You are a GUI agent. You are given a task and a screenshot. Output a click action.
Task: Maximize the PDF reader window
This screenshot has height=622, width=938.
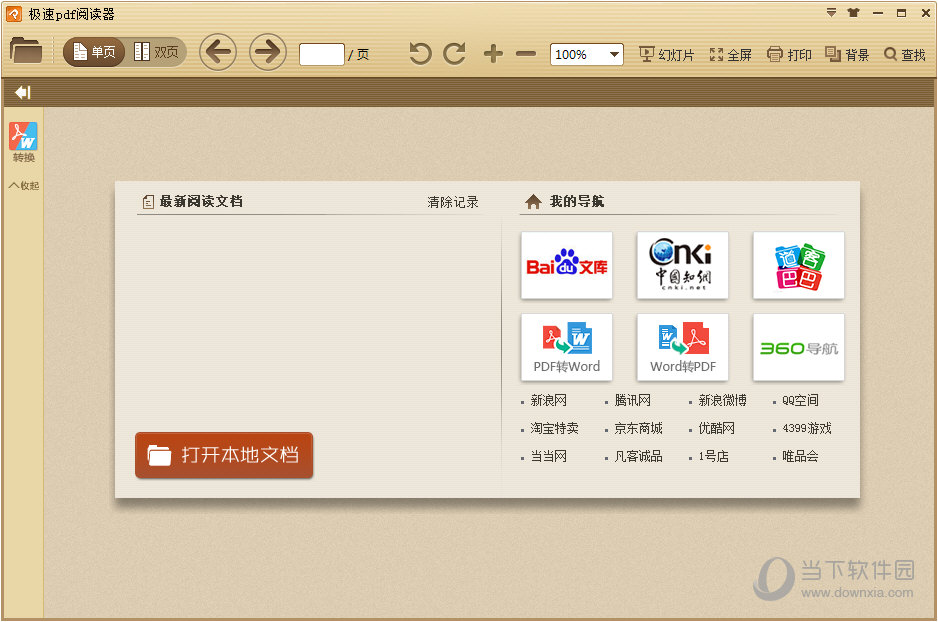tap(901, 13)
